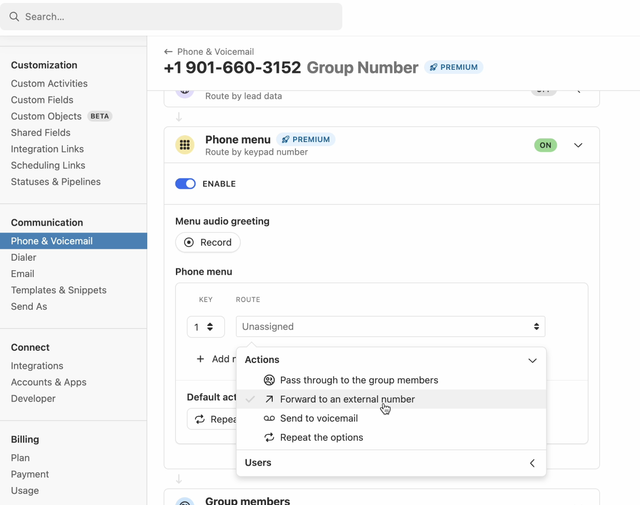
Task: Open Integrations under Connect
Action: pos(37,366)
